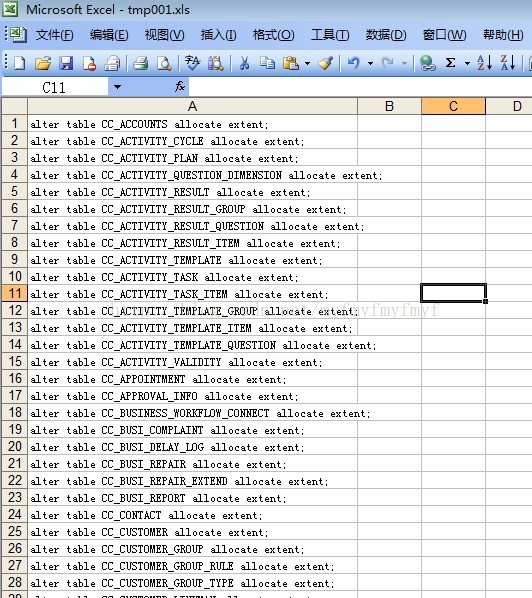The height and width of the screenshot is (598, 532).
Task: Copy selection with Copy icon
Action: [267, 63]
